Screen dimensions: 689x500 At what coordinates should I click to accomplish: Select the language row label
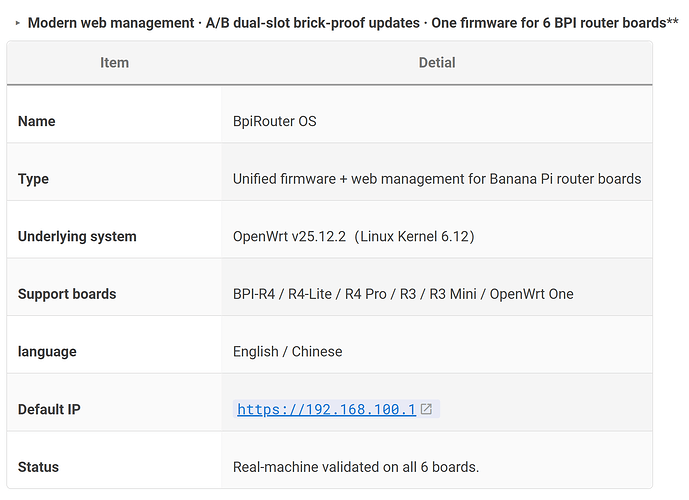(x=47, y=351)
